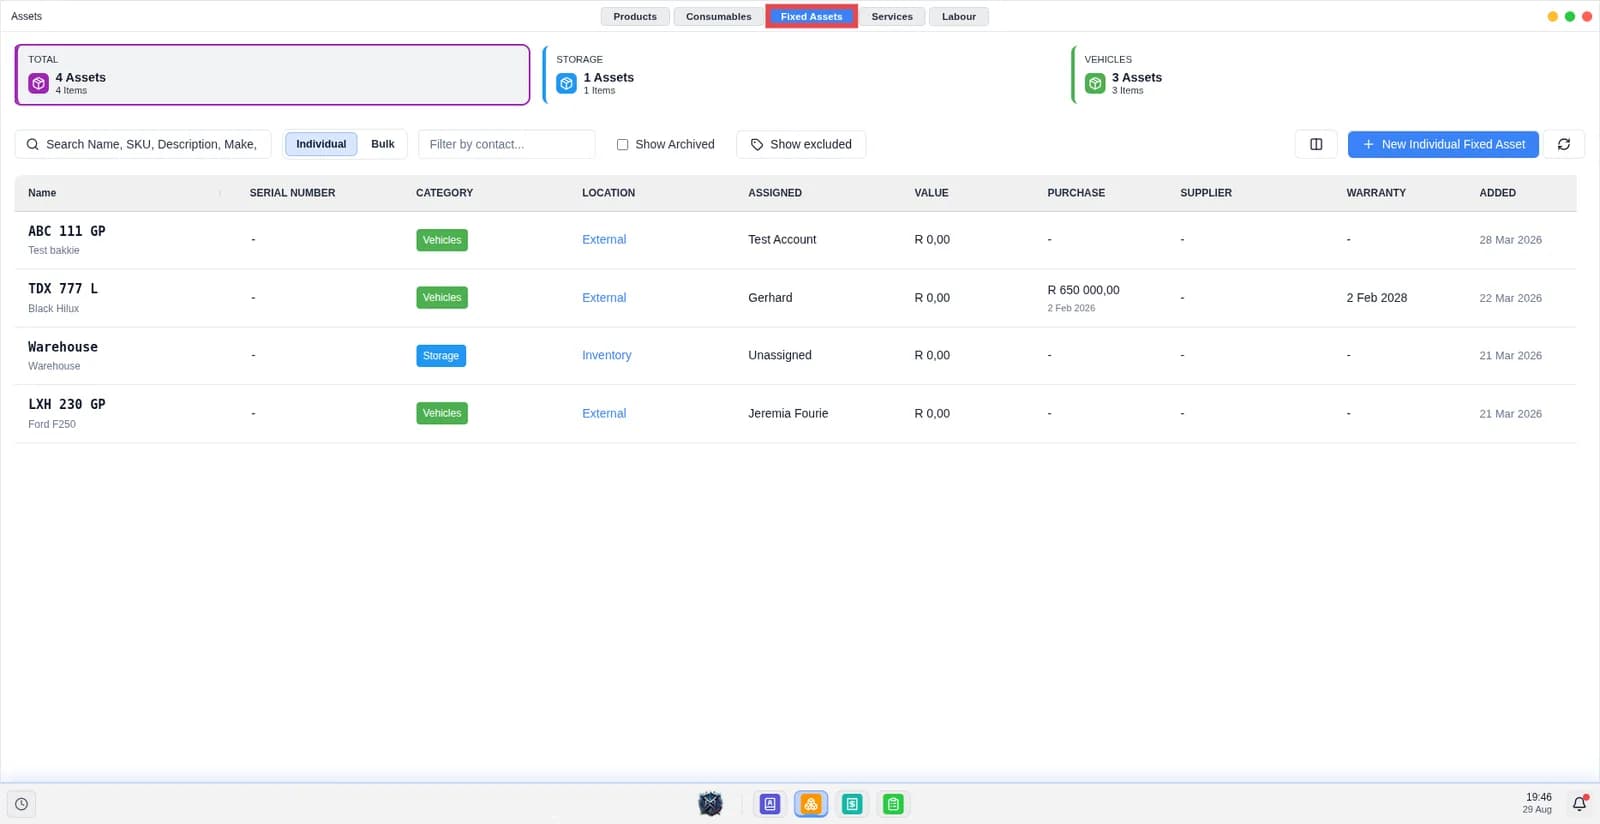Open the notifications bell icon

tap(1579, 804)
